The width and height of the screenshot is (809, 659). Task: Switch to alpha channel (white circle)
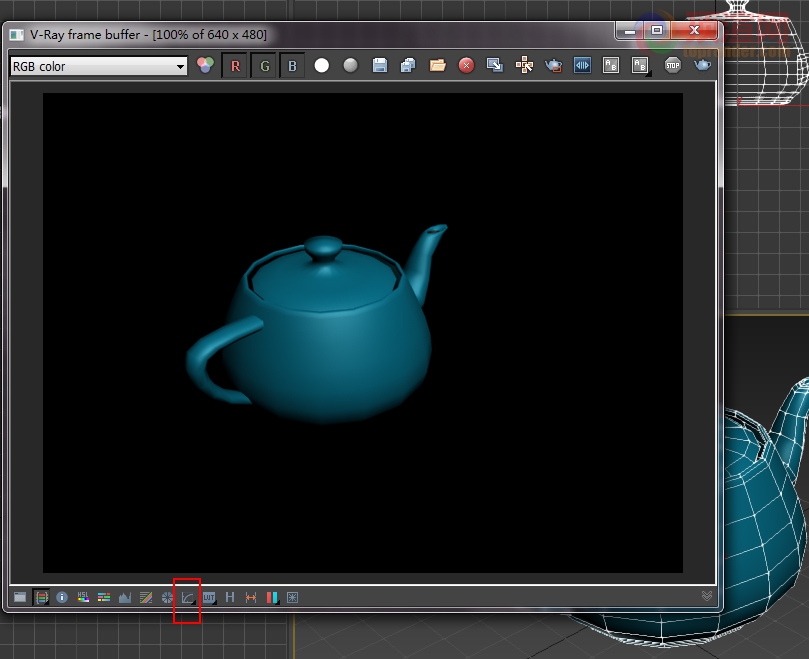point(321,66)
